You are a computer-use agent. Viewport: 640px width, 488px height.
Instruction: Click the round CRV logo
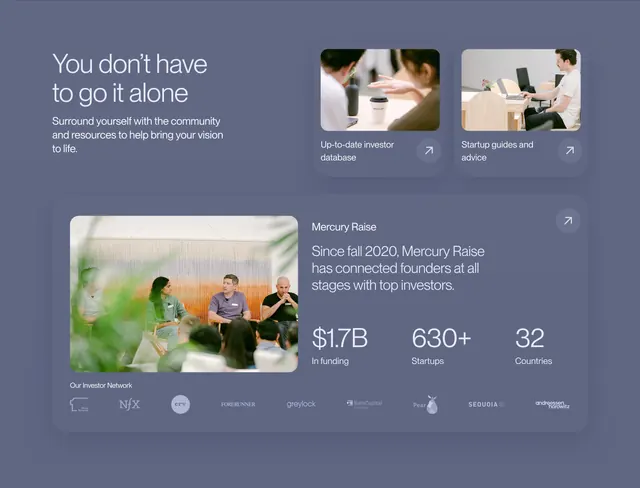click(180, 404)
